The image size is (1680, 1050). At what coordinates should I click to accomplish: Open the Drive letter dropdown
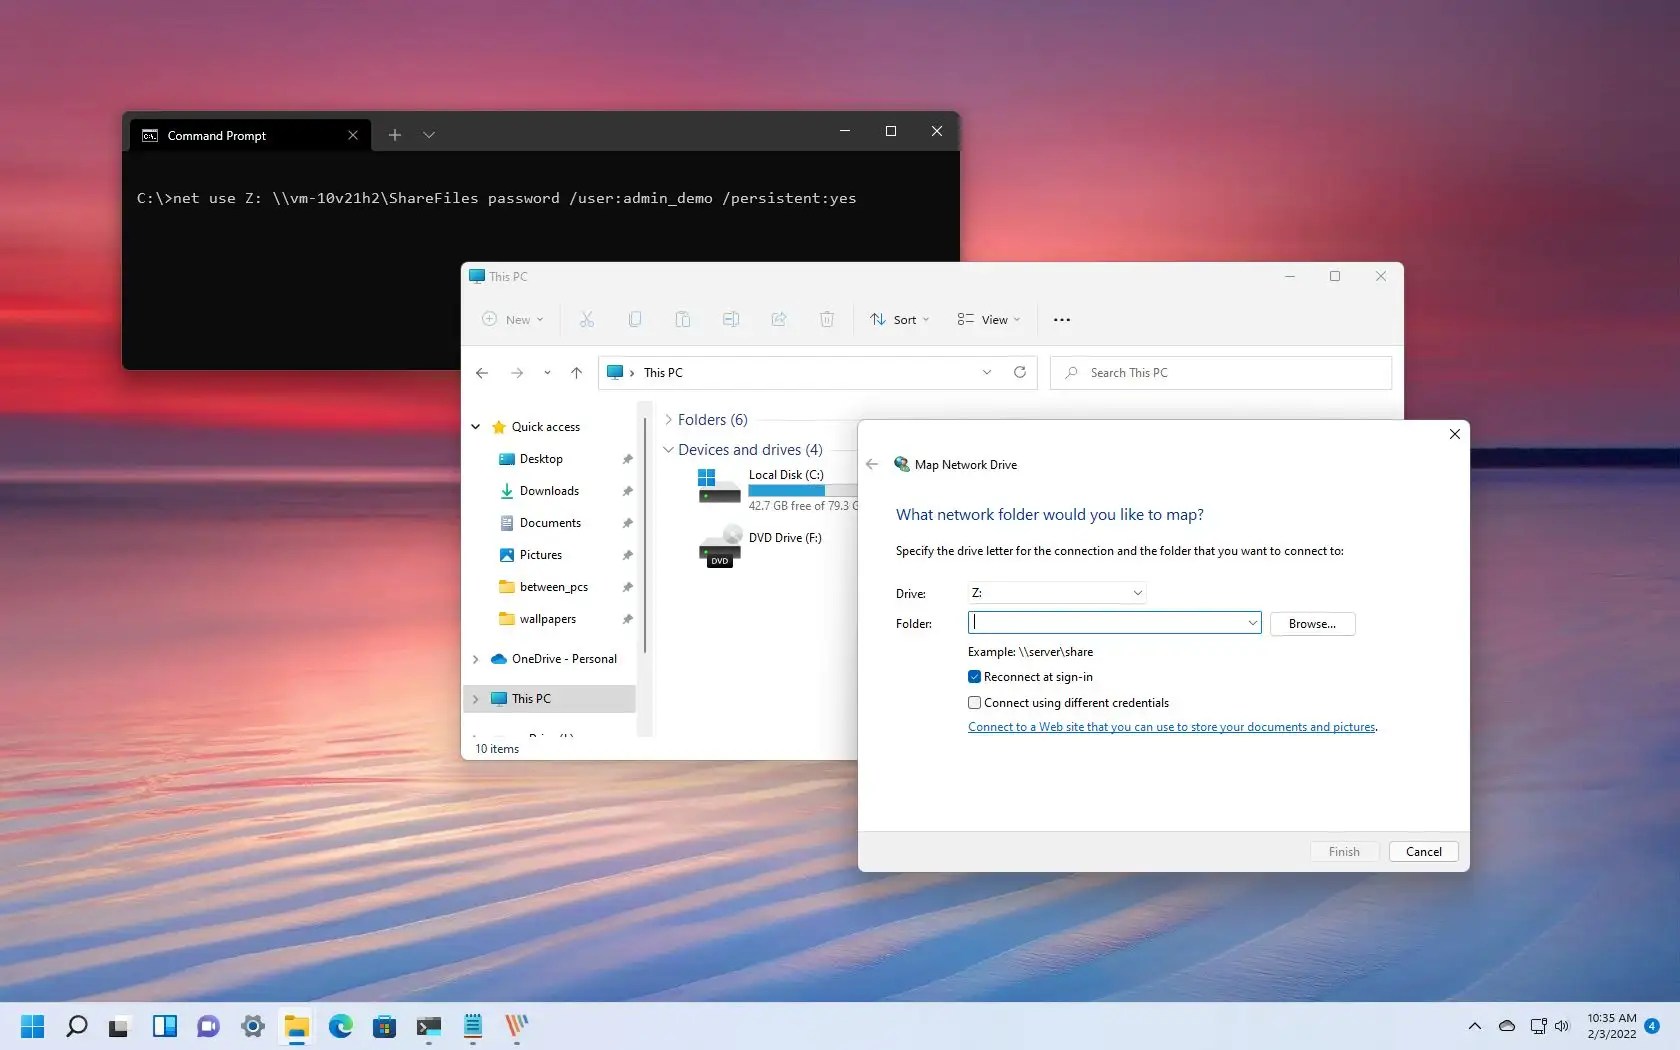(1137, 592)
